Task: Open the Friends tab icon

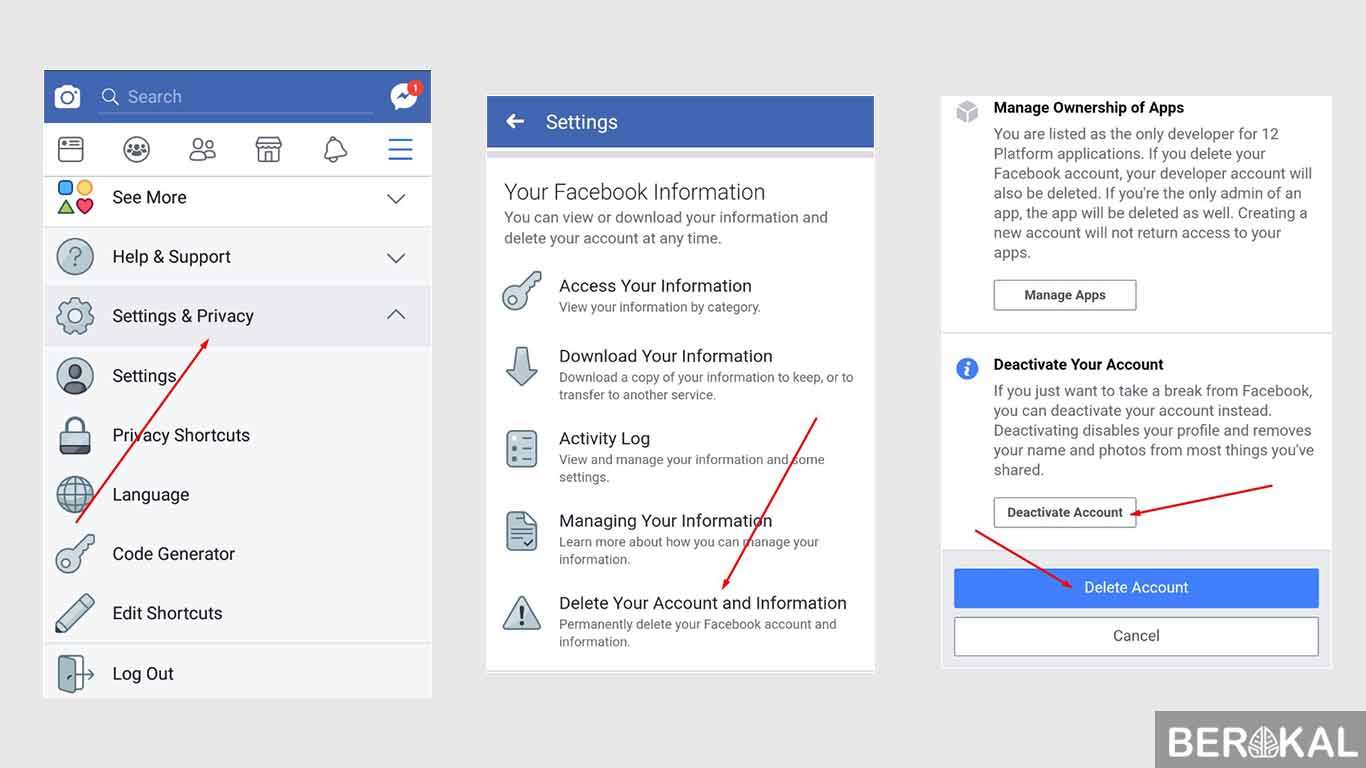Action: tap(203, 150)
